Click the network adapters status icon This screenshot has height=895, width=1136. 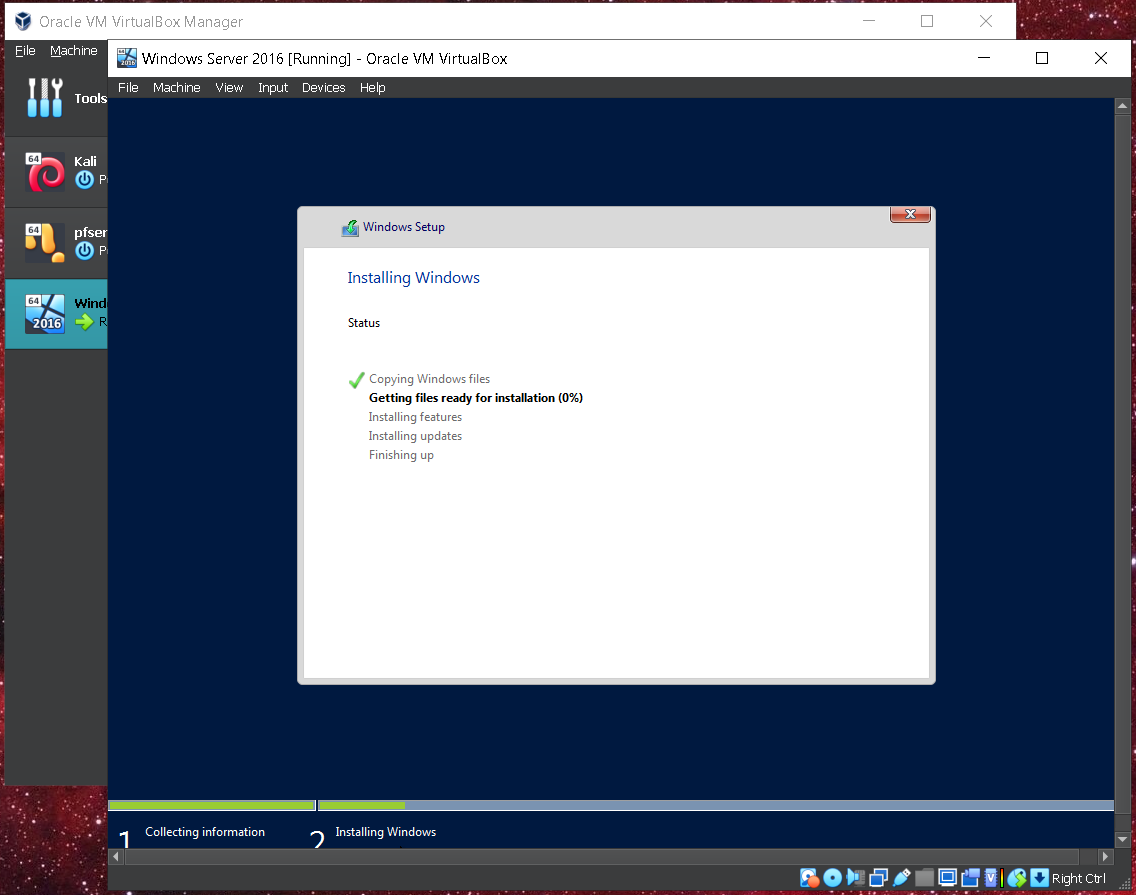point(879,878)
